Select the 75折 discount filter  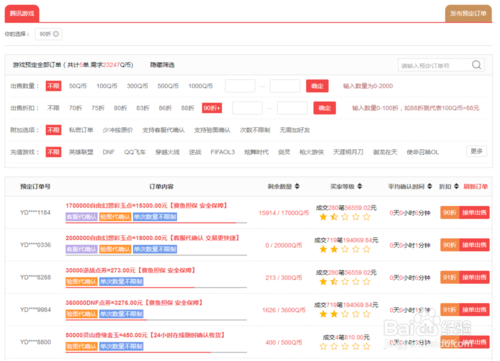coord(98,108)
